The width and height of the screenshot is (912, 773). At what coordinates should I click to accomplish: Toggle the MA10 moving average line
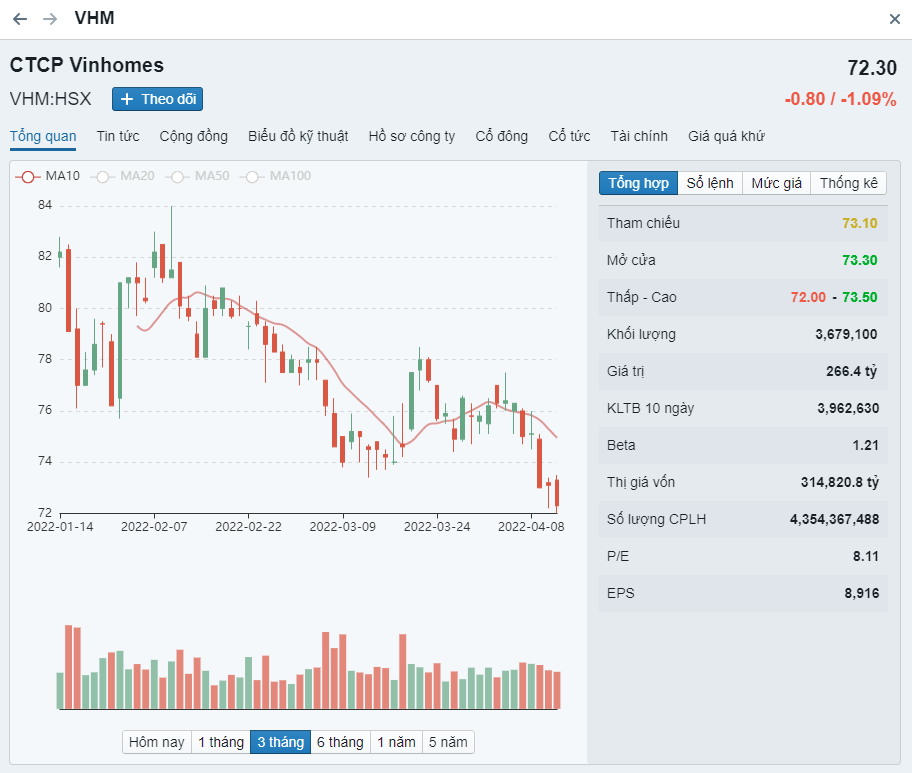click(48, 176)
